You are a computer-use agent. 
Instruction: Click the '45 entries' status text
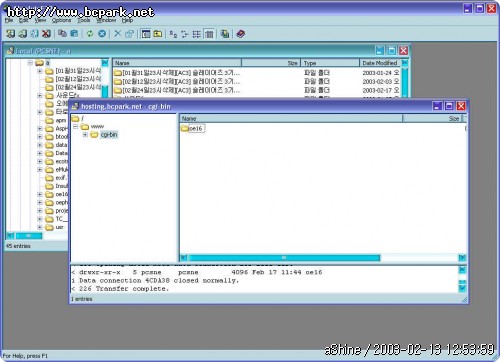18,246
